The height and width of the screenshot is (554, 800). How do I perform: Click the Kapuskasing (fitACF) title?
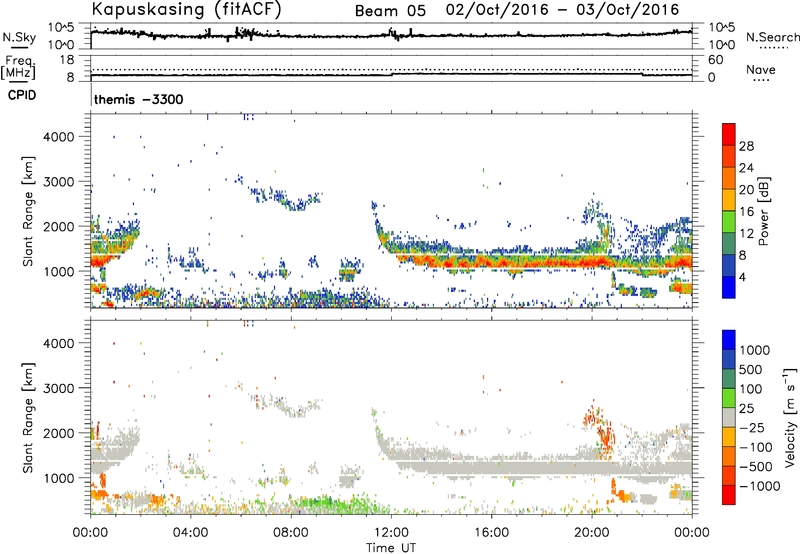186,9
